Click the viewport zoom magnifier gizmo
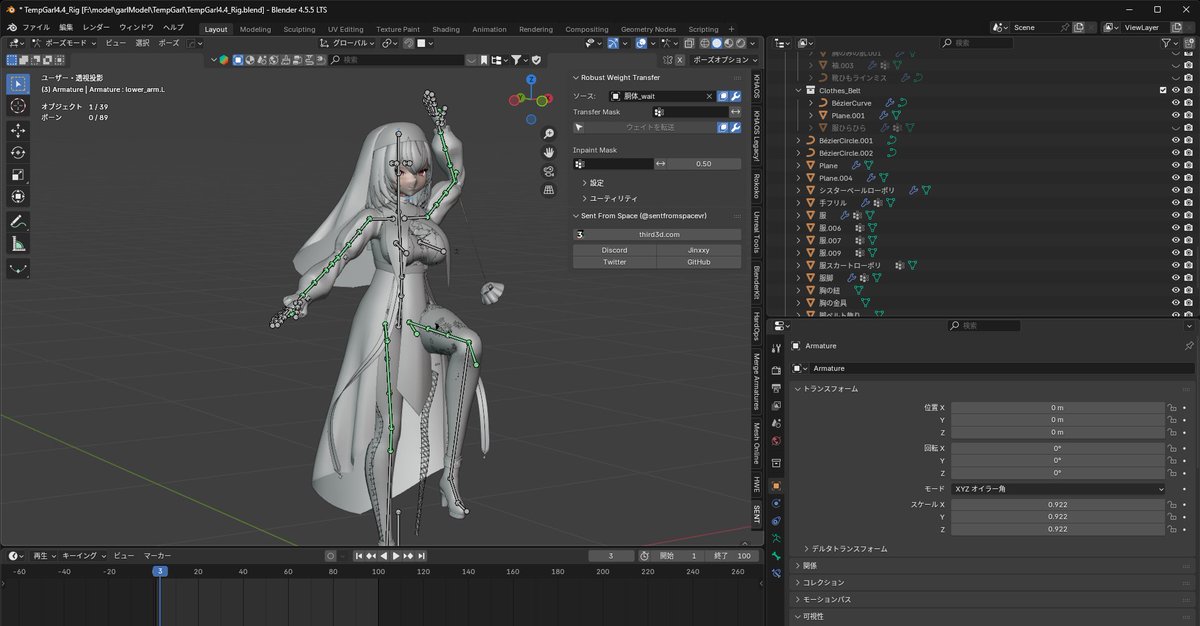Screen dimensions: 1200x626 point(549,134)
